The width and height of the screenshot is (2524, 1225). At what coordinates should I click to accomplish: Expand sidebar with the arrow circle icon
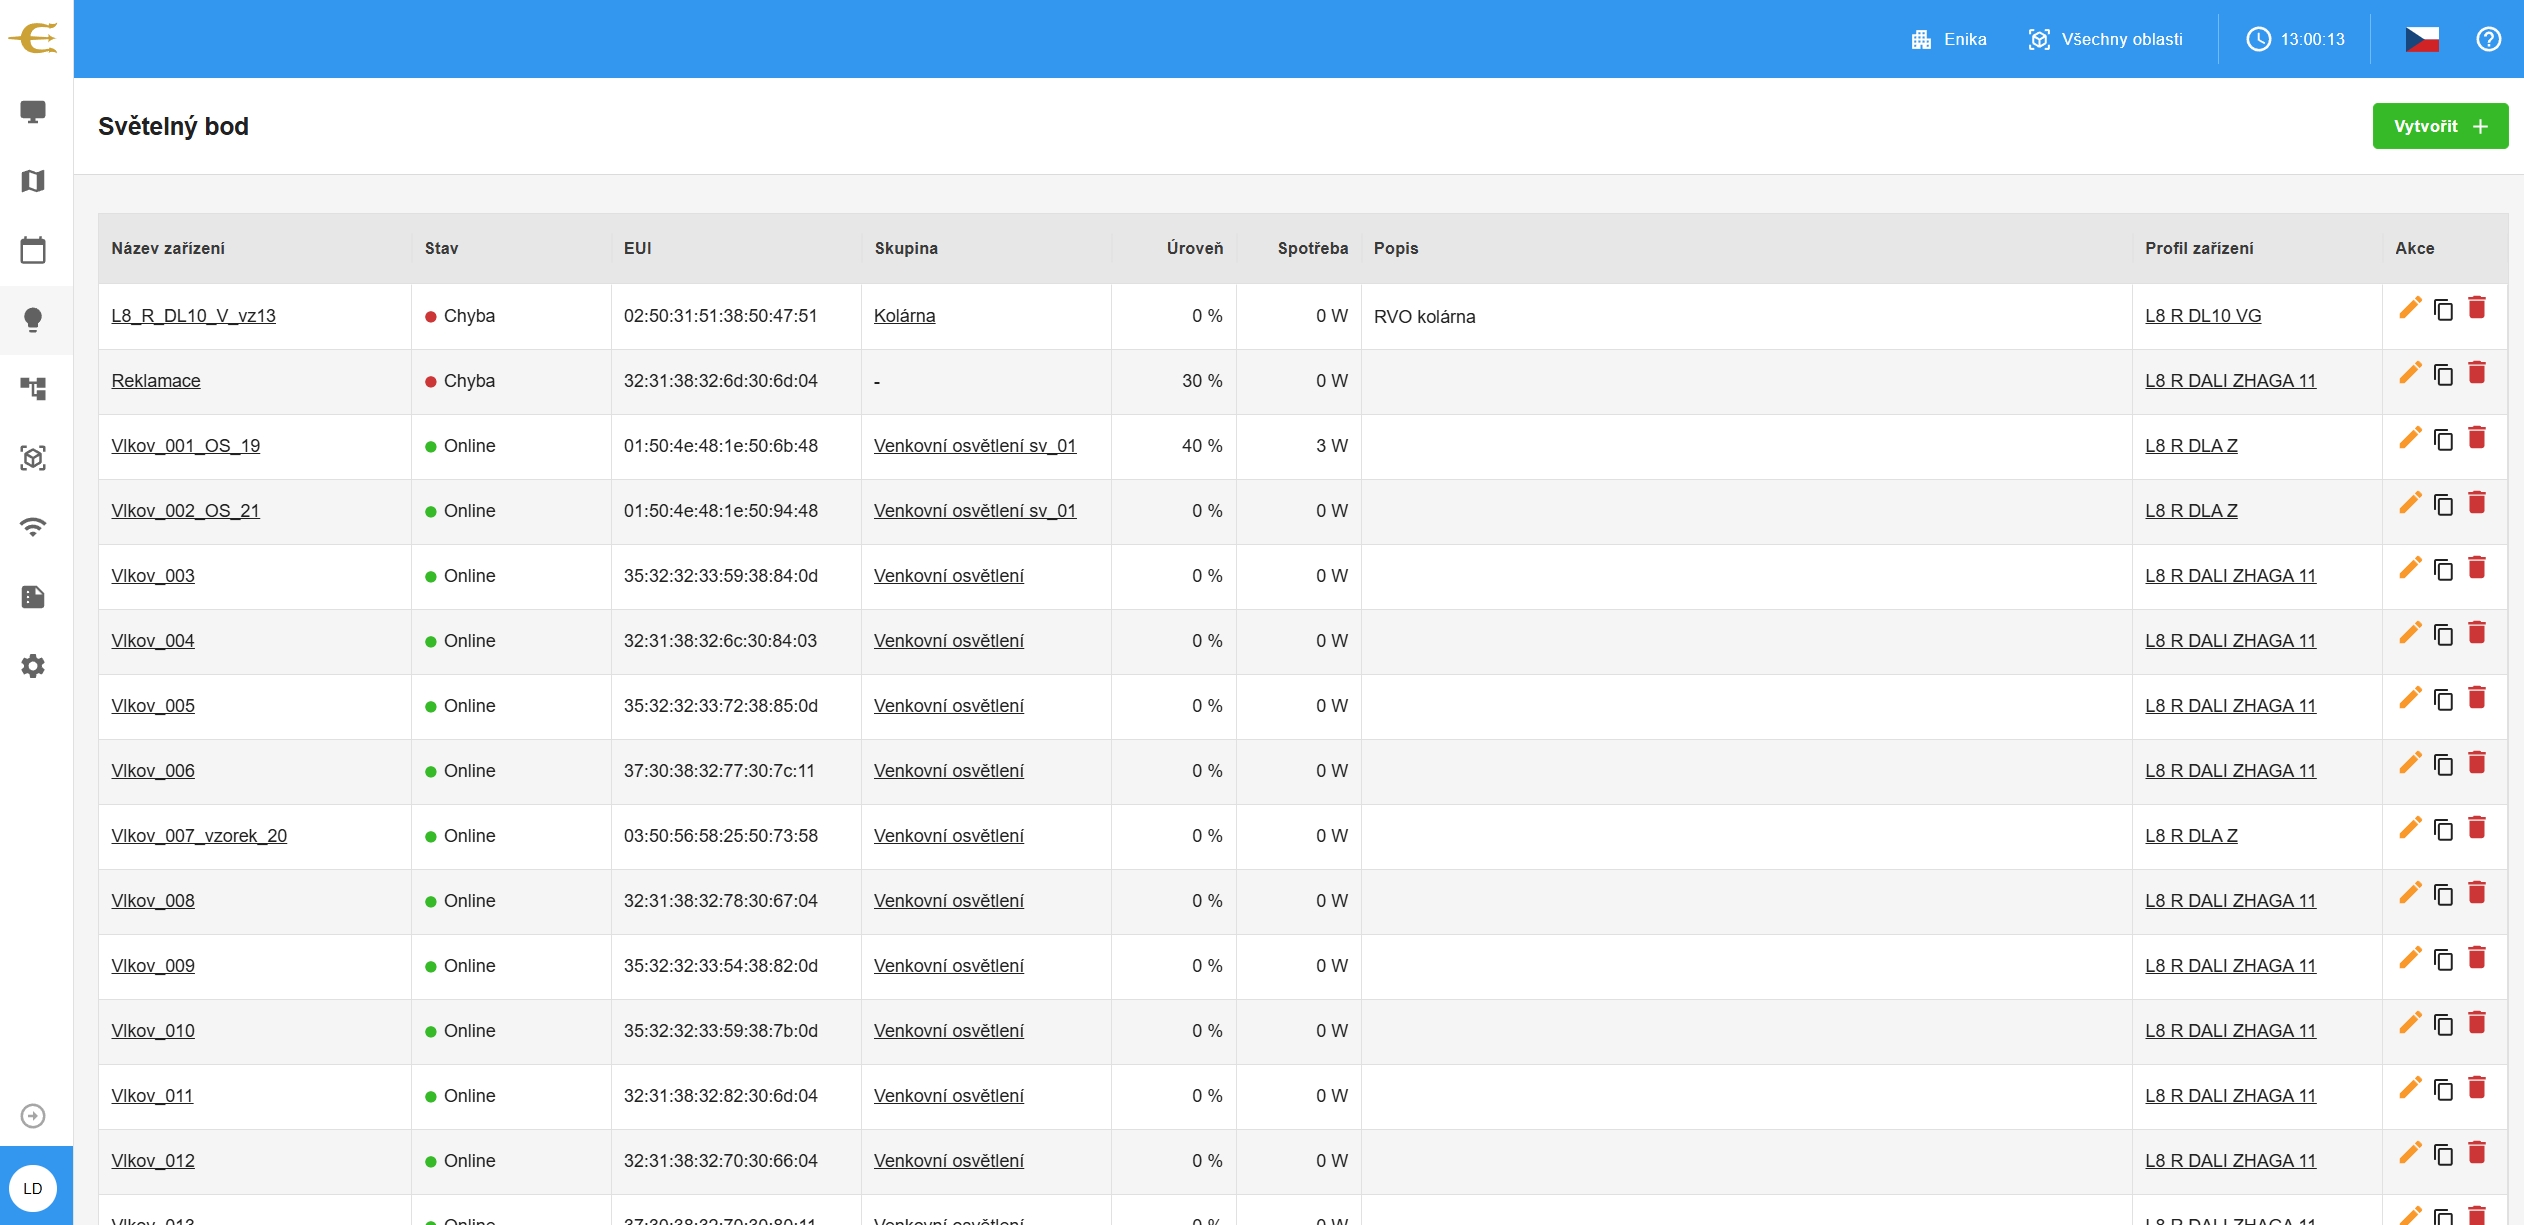[33, 1116]
